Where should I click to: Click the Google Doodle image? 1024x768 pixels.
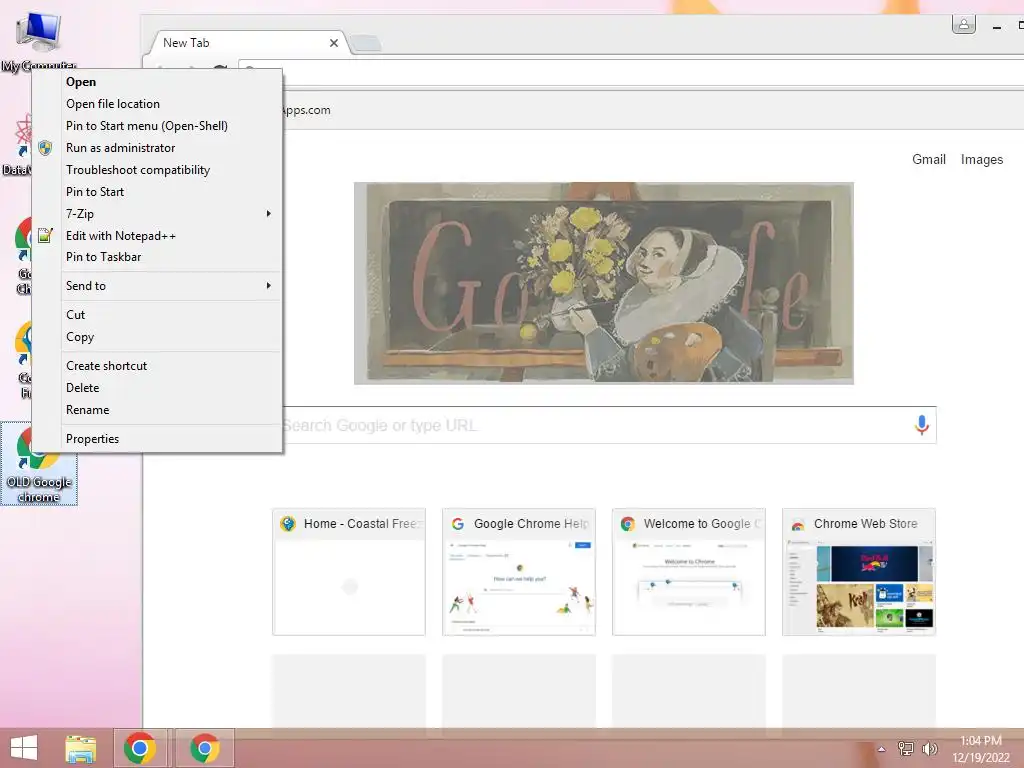click(x=603, y=283)
